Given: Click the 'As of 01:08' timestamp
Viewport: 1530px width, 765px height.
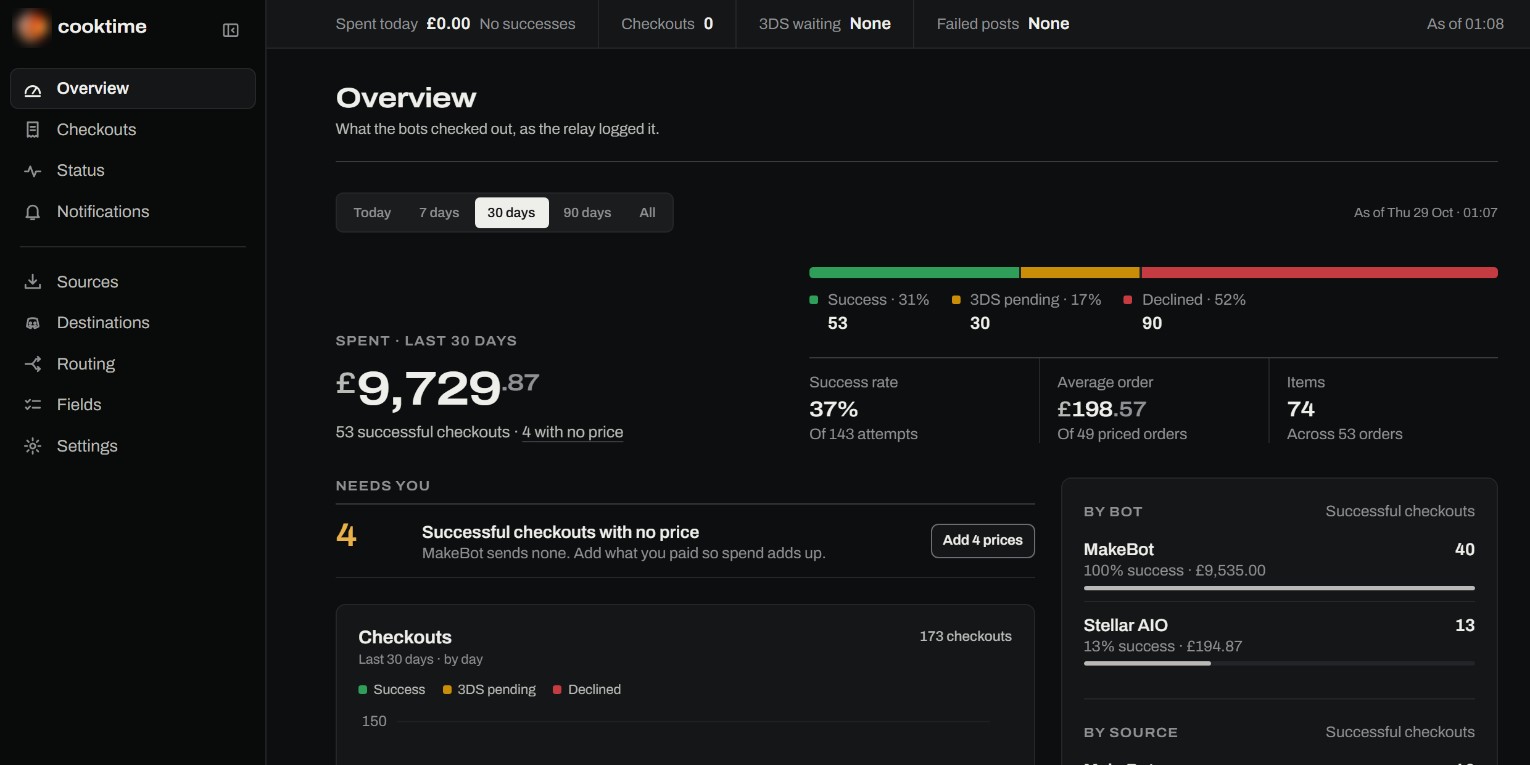Looking at the screenshot, I should click(1465, 24).
